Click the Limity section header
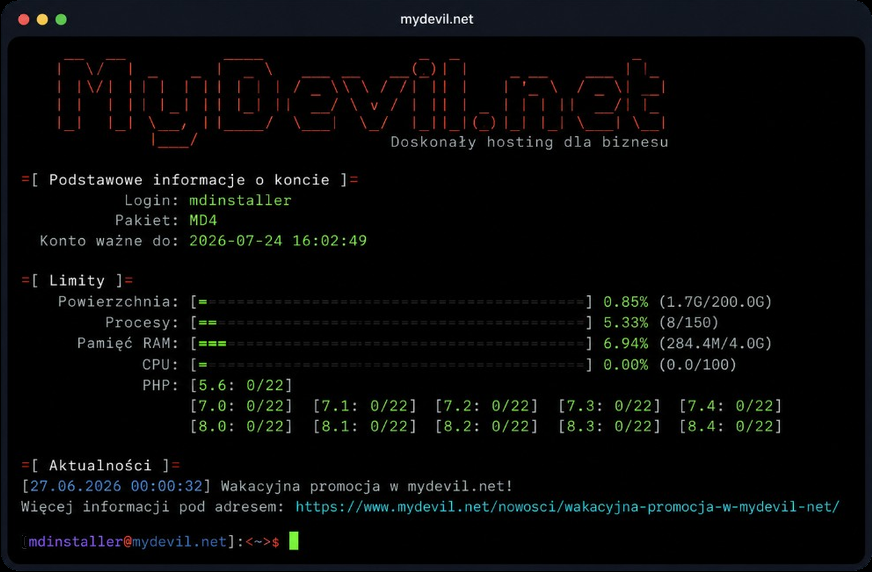 pyautogui.click(x=77, y=281)
